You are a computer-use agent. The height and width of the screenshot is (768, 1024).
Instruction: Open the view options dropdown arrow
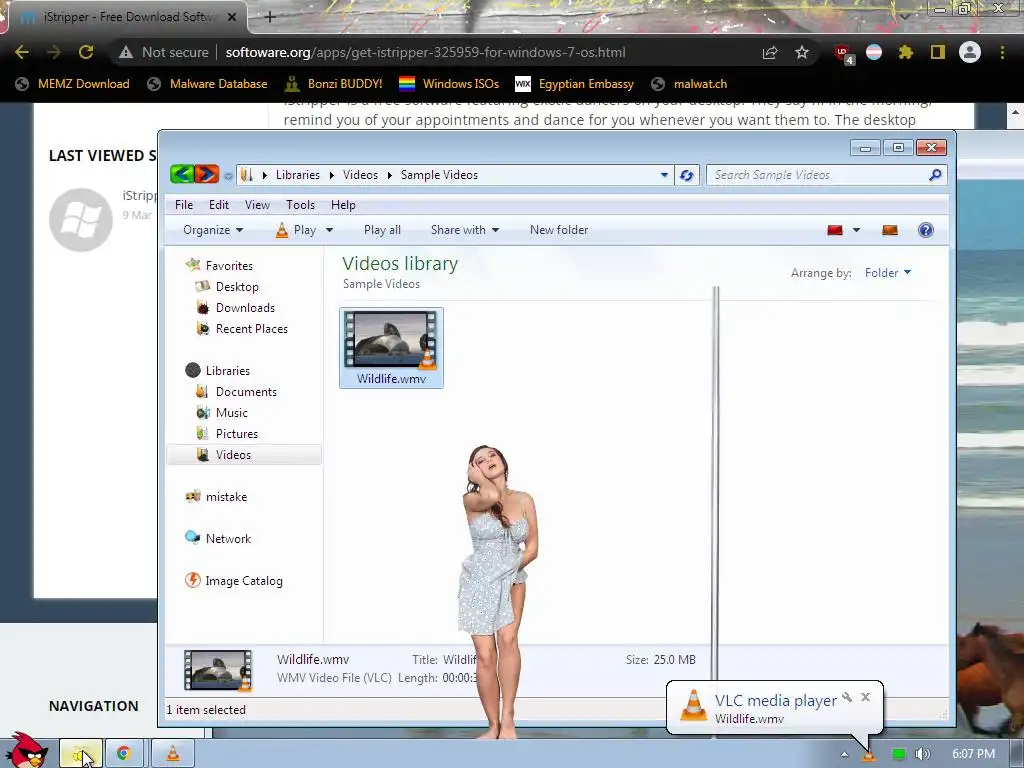pyautogui.click(x=856, y=230)
